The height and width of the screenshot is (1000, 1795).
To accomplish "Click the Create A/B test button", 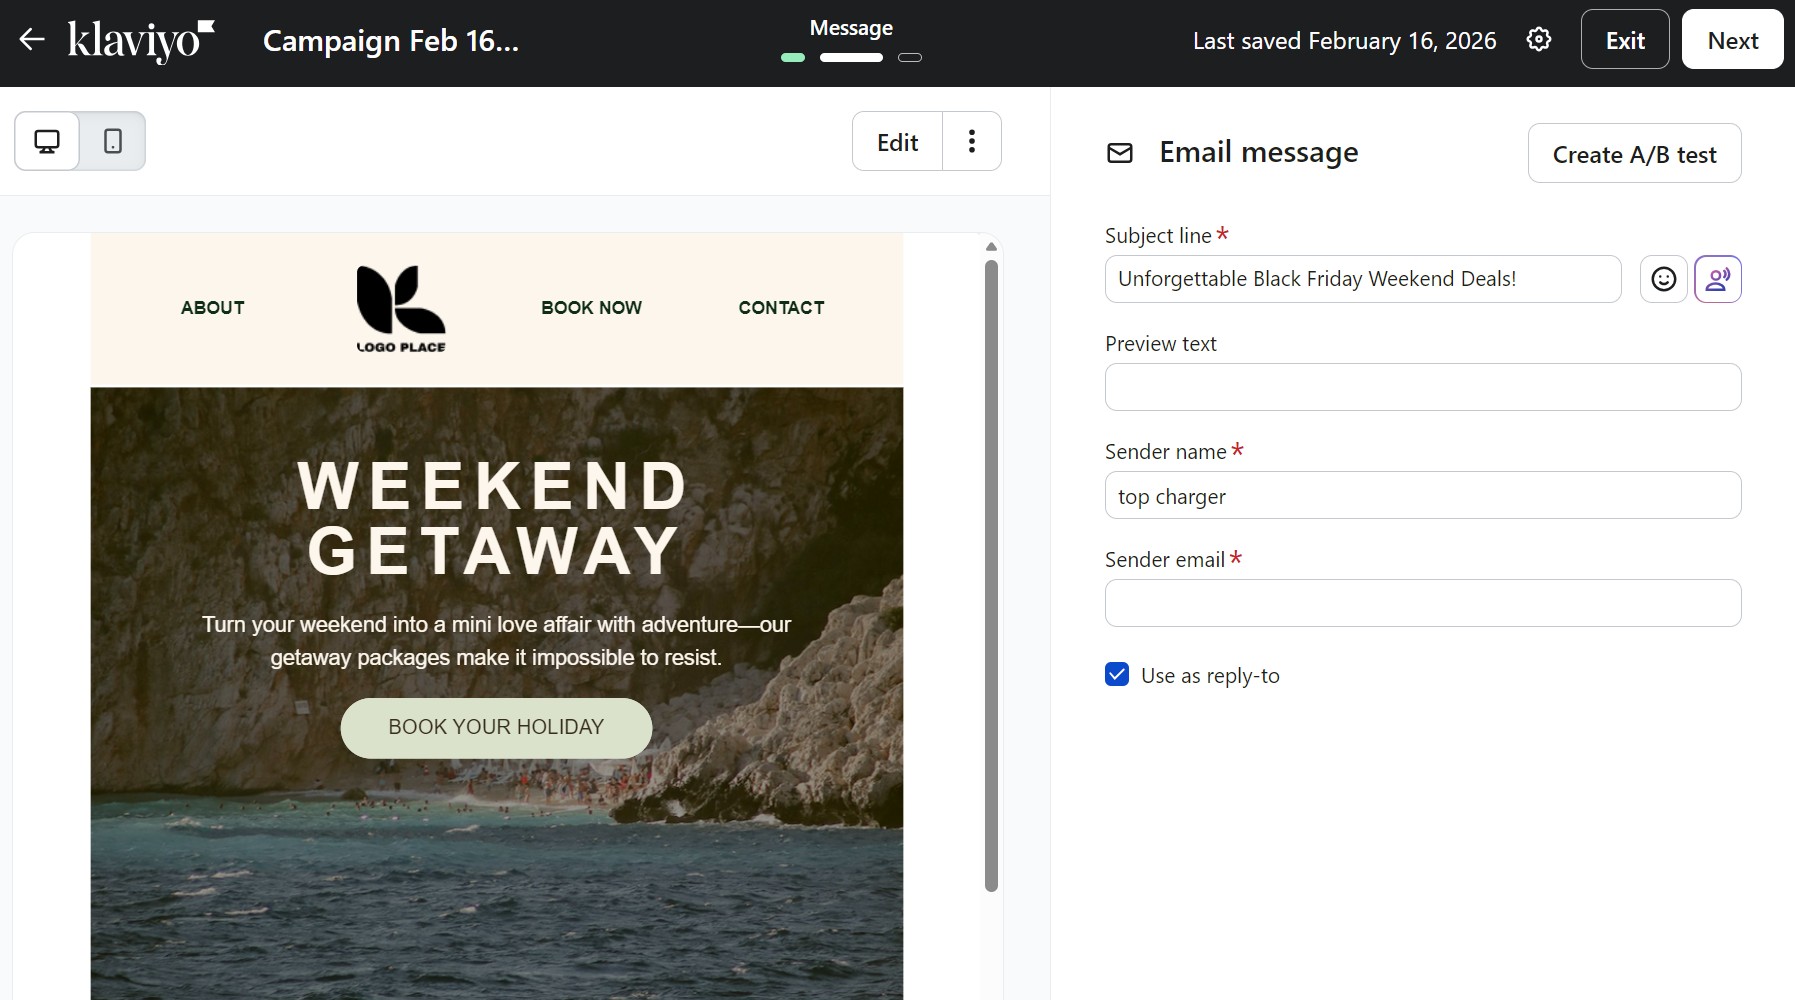I will click(1634, 153).
